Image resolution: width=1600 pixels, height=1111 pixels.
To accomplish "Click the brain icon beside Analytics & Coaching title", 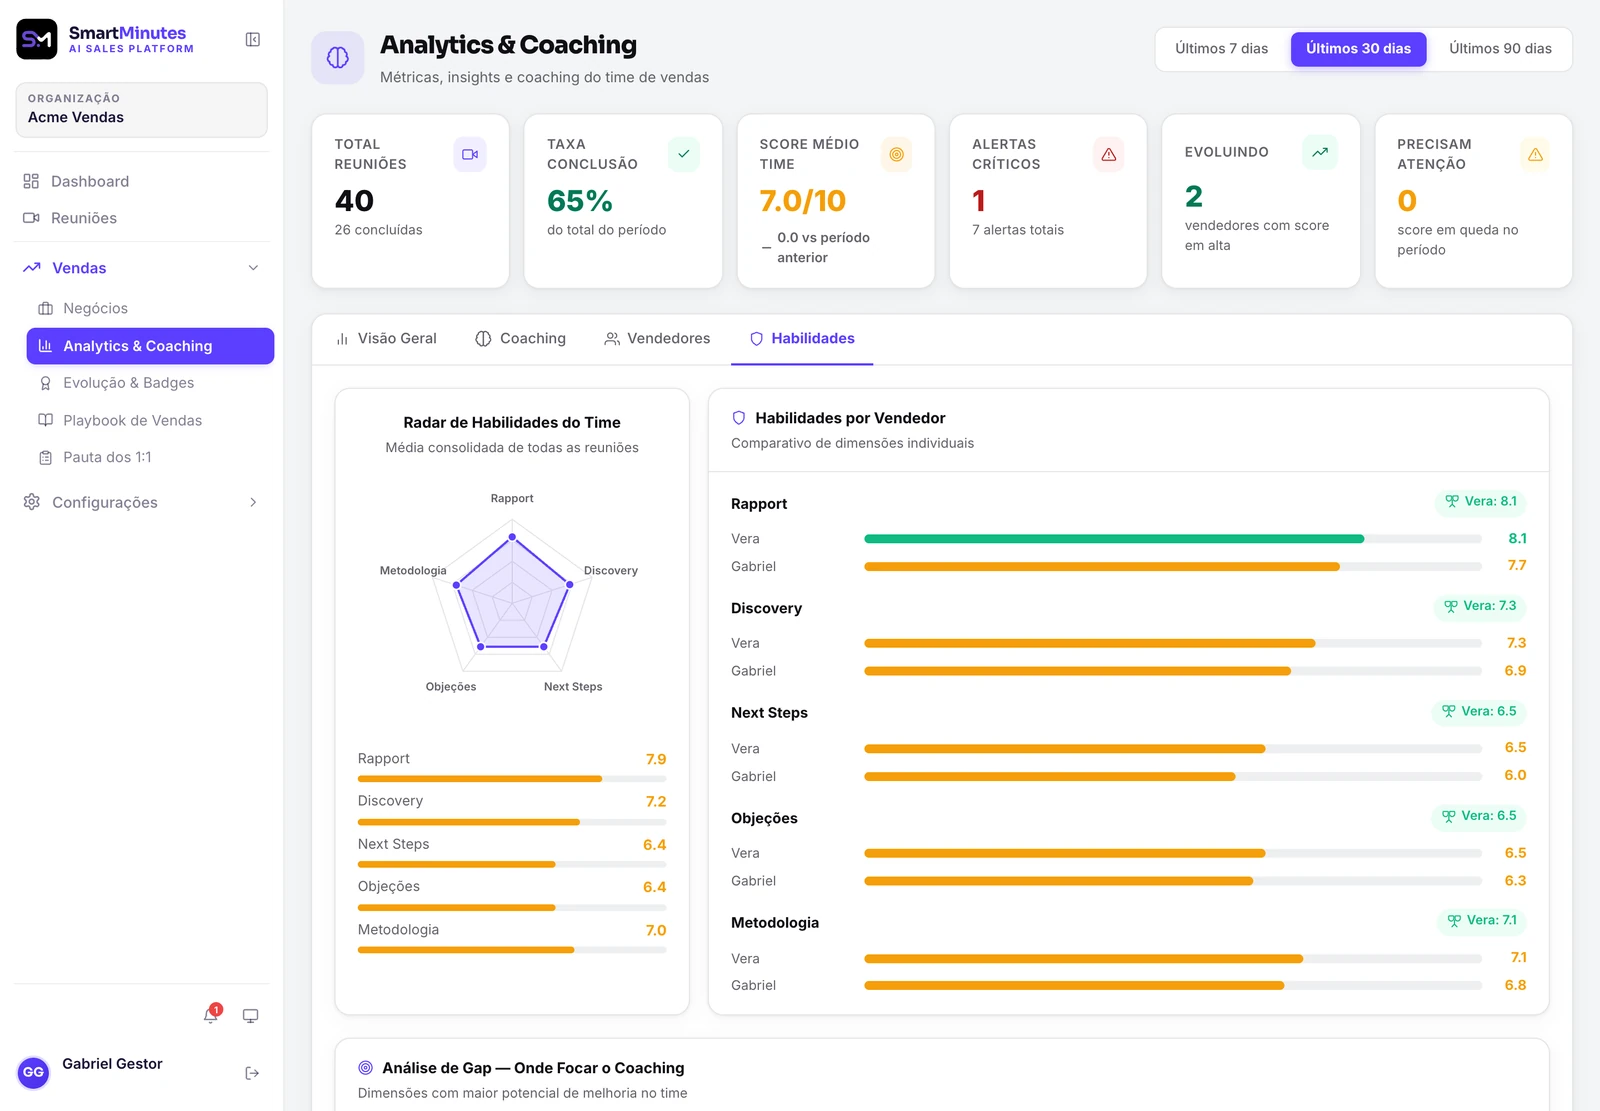I will pyautogui.click(x=338, y=58).
